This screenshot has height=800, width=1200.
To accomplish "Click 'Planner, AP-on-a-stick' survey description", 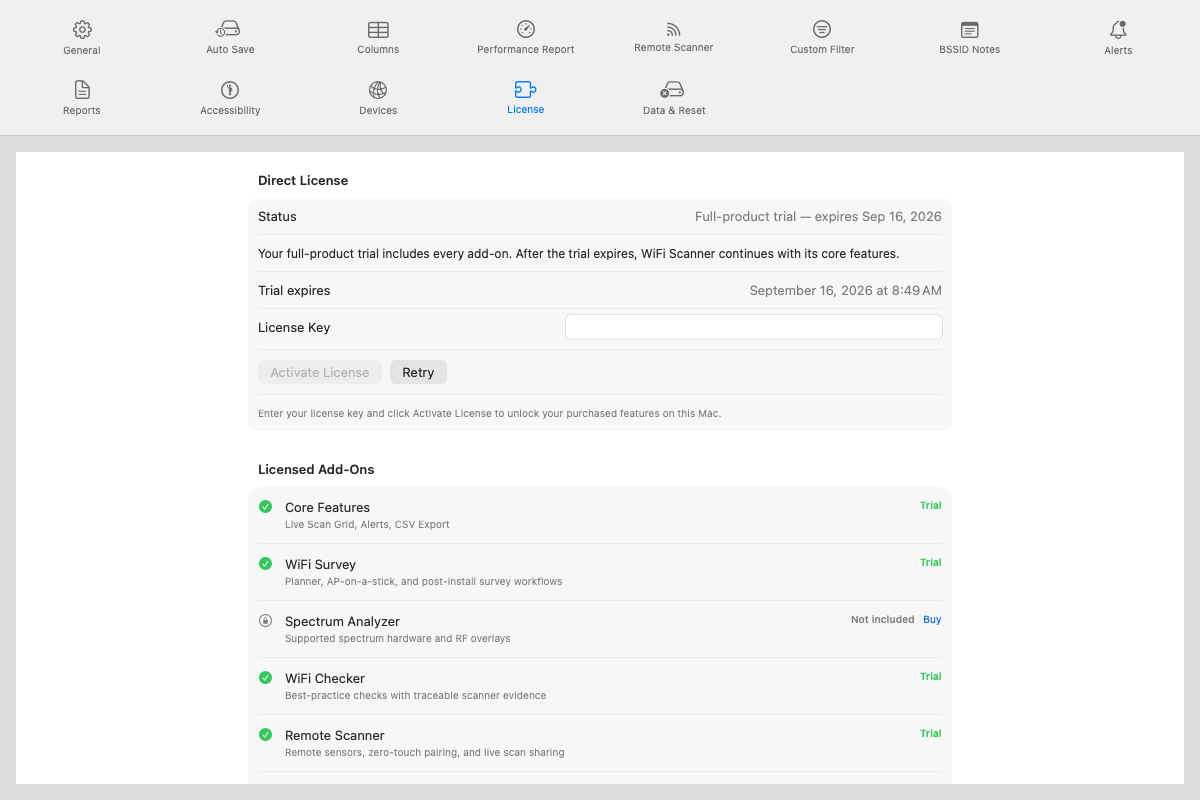I will click(x=423, y=582).
